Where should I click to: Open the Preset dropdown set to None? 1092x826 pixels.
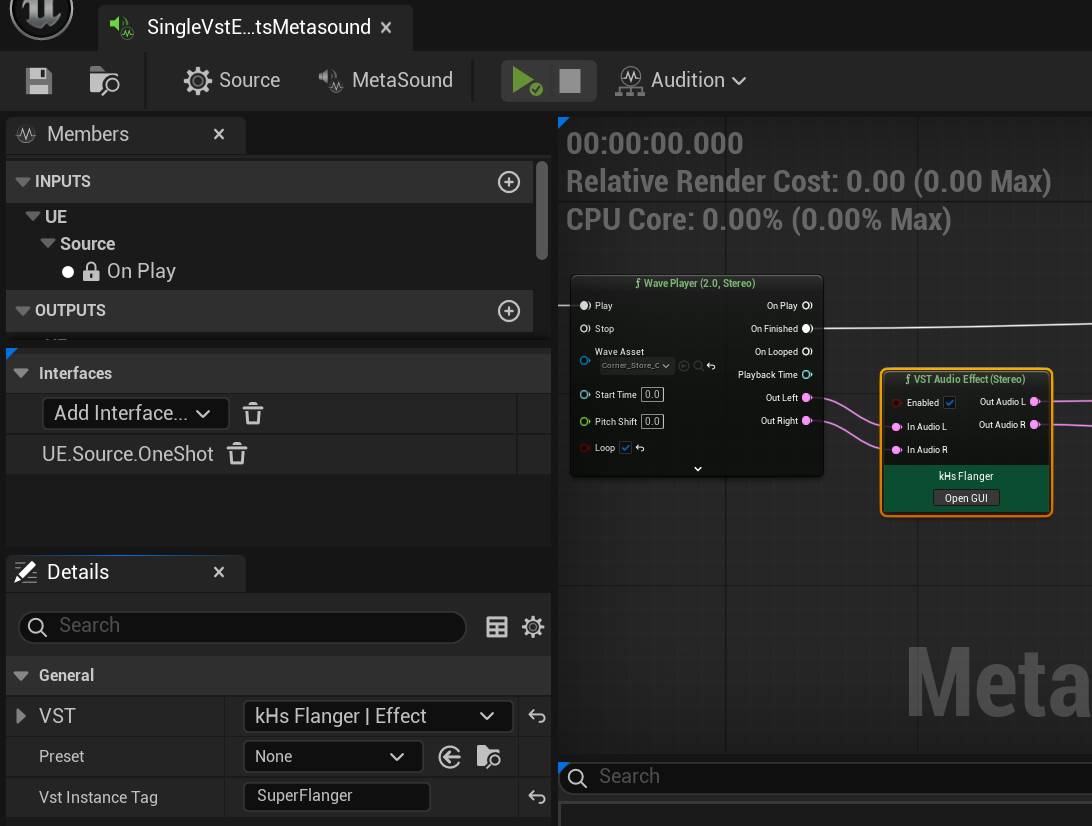(x=332, y=757)
